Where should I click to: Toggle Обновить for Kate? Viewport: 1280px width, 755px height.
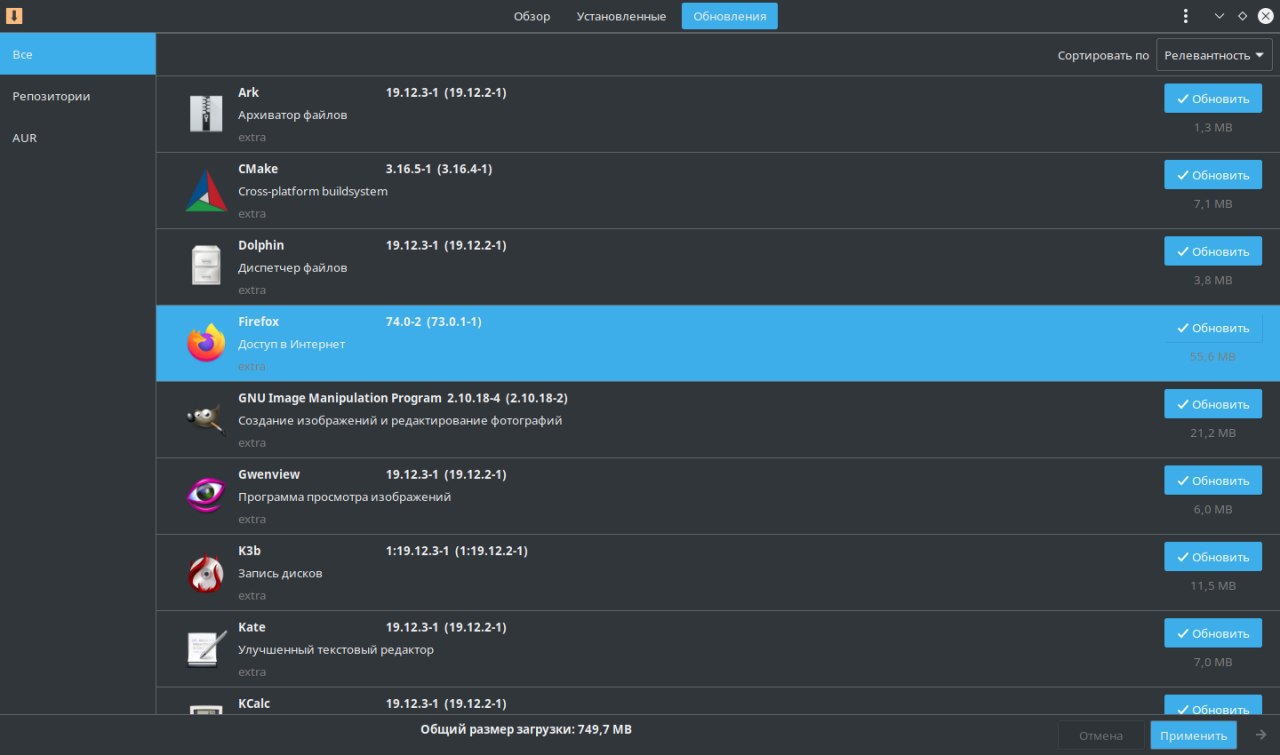click(x=1213, y=634)
